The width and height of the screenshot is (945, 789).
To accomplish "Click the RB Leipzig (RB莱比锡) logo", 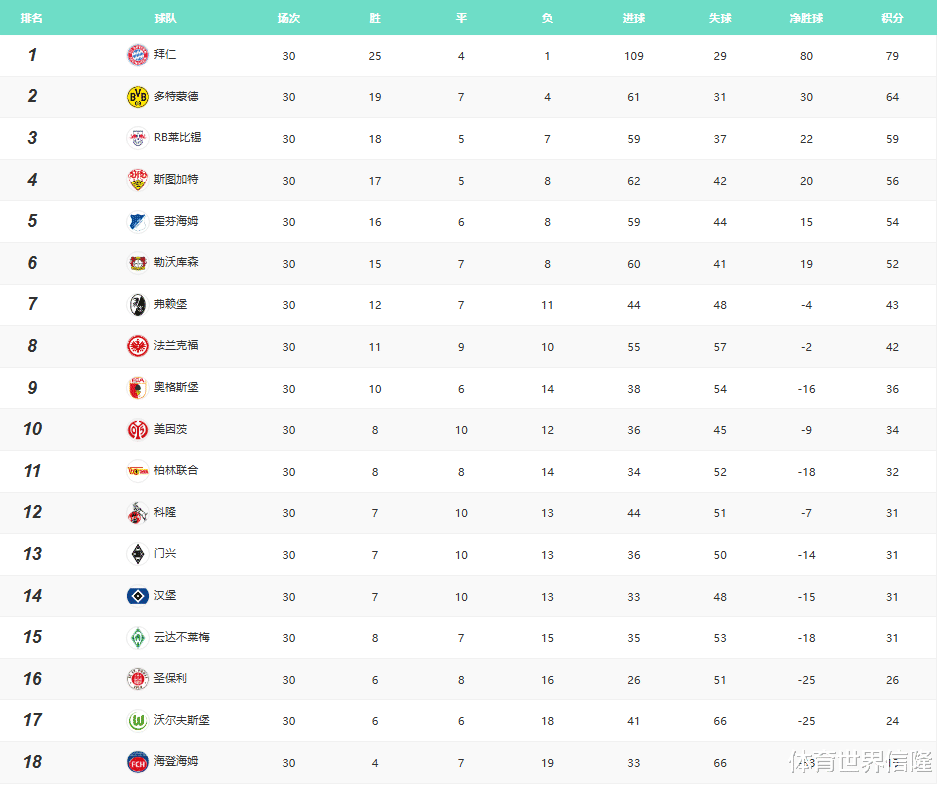I will pyautogui.click(x=137, y=138).
